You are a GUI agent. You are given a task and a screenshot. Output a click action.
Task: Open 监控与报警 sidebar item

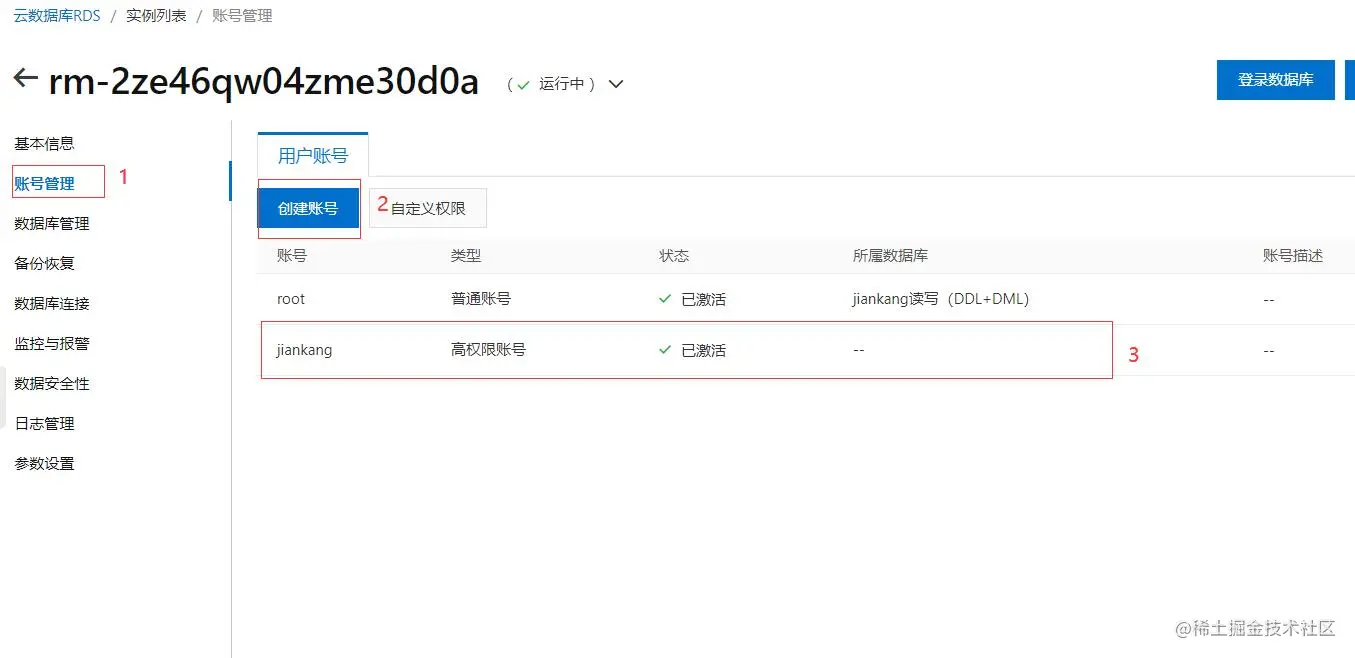click(x=52, y=343)
